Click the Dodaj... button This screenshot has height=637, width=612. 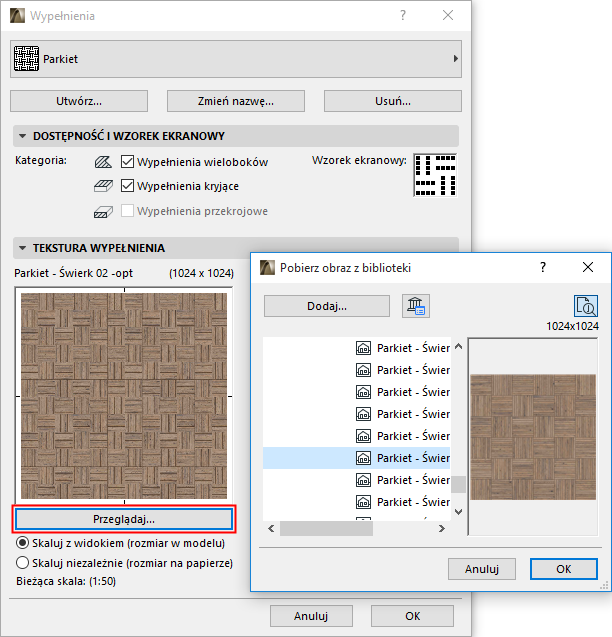pos(327,306)
